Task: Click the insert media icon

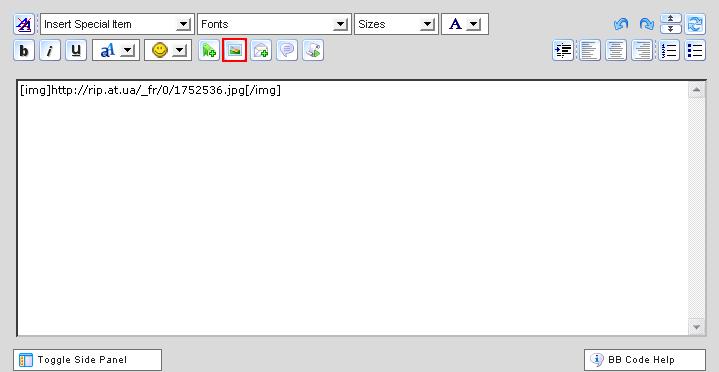Action: coord(313,50)
